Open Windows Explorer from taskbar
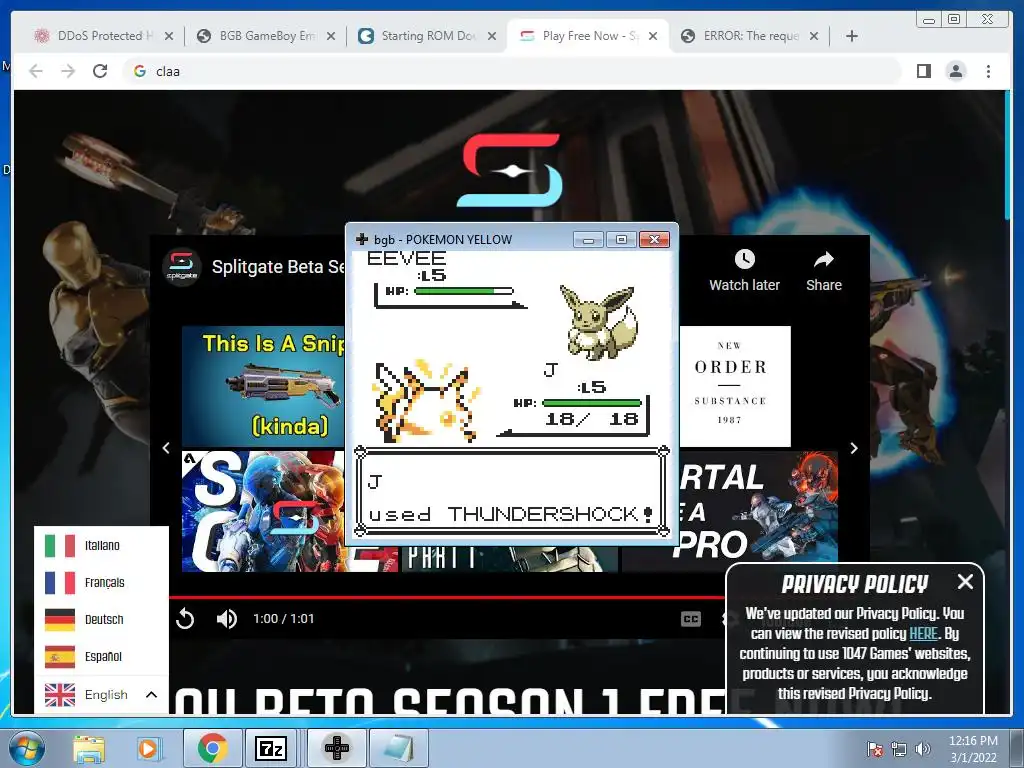The height and width of the screenshot is (768, 1024). tap(89, 748)
